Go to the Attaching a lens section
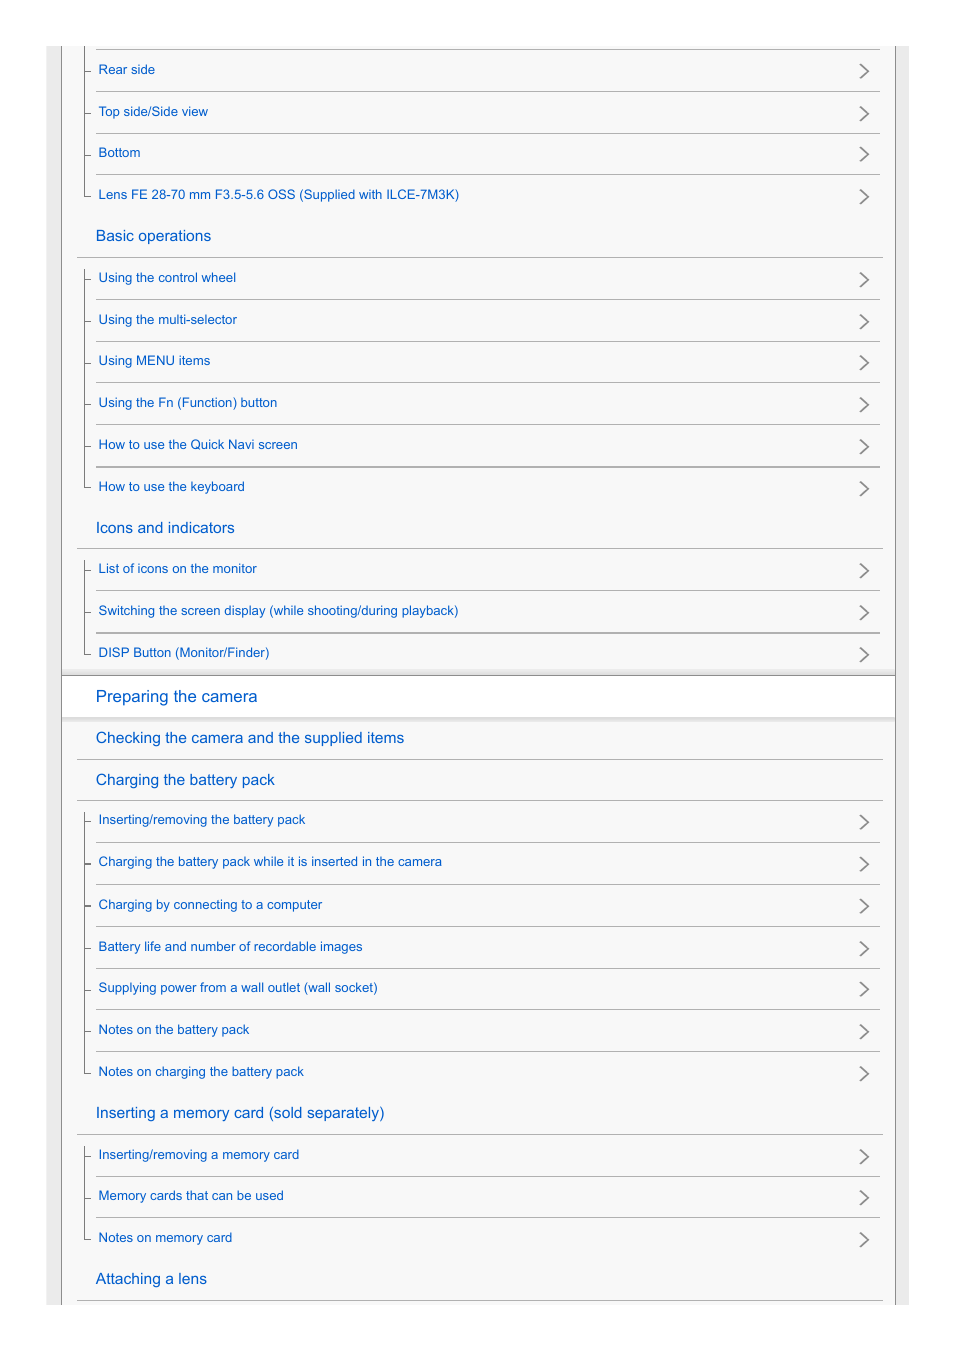The width and height of the screenshot is (954, 1351). pos(151,1279)
